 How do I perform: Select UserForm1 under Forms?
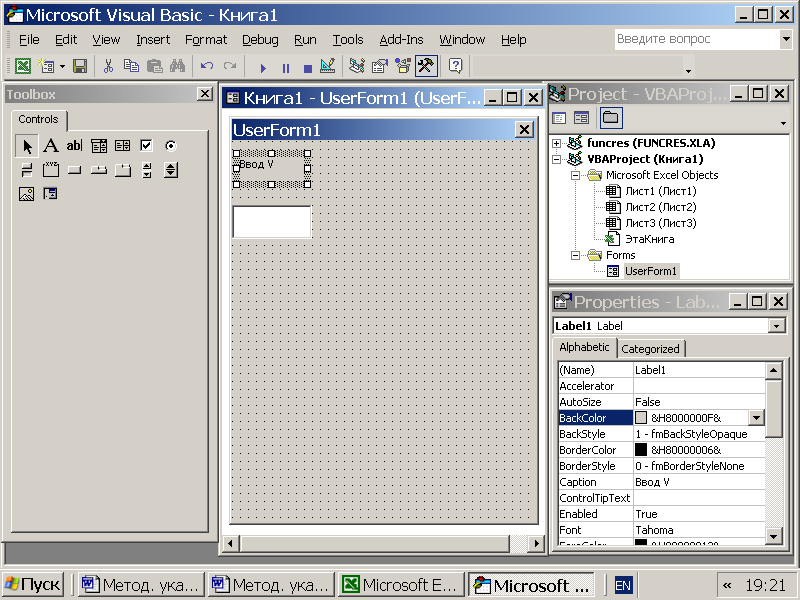click(x=651, y=271)
